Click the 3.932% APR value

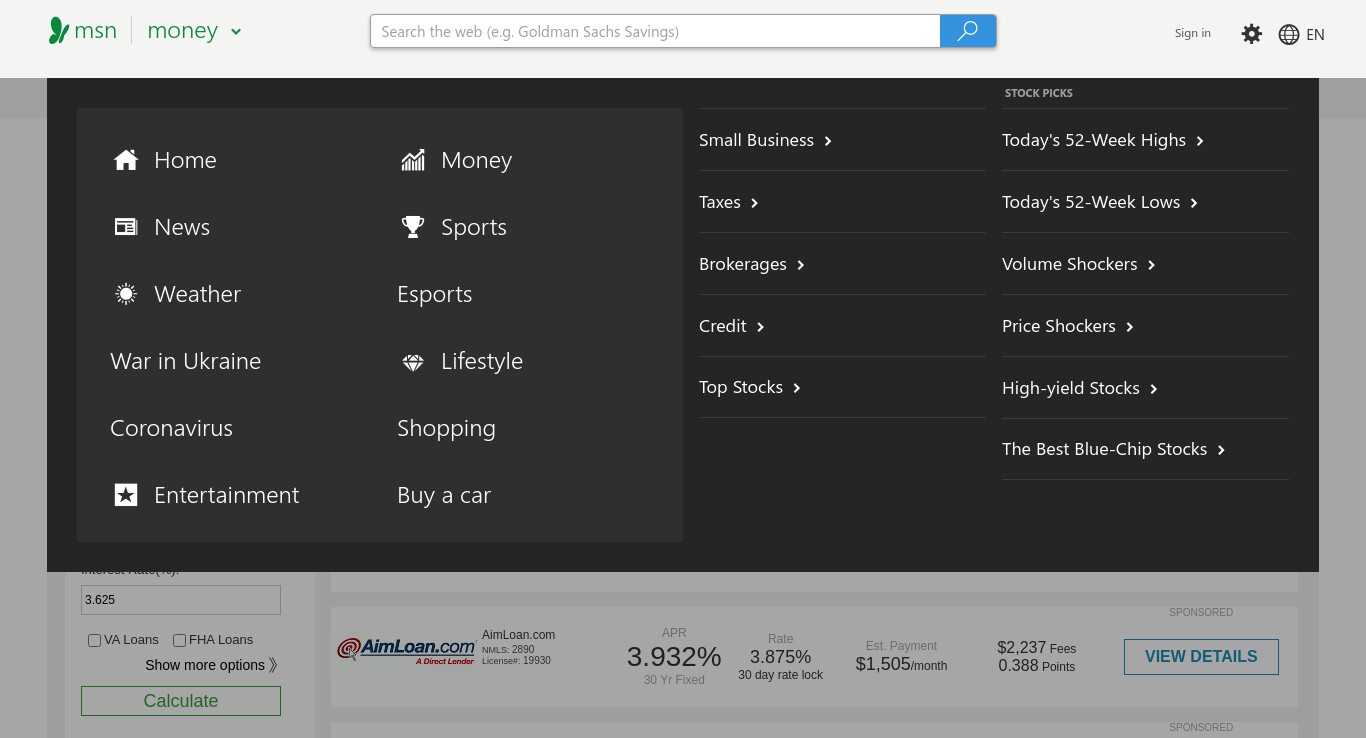tap(674, 657)
